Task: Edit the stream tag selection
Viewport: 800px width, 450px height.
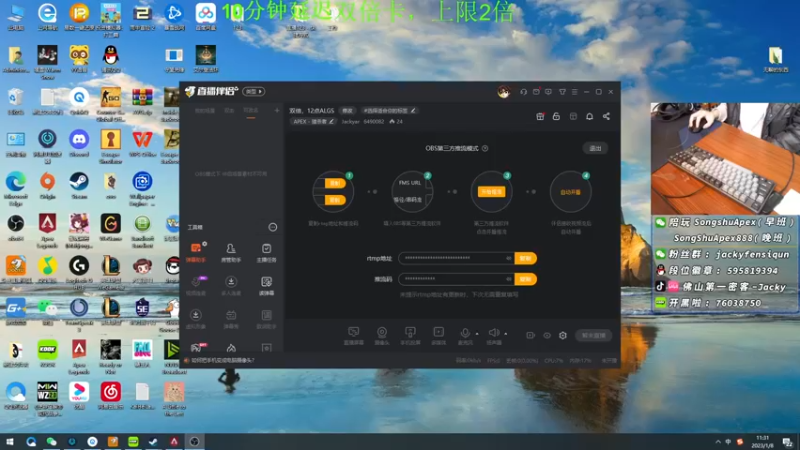Action: point(389,110)
